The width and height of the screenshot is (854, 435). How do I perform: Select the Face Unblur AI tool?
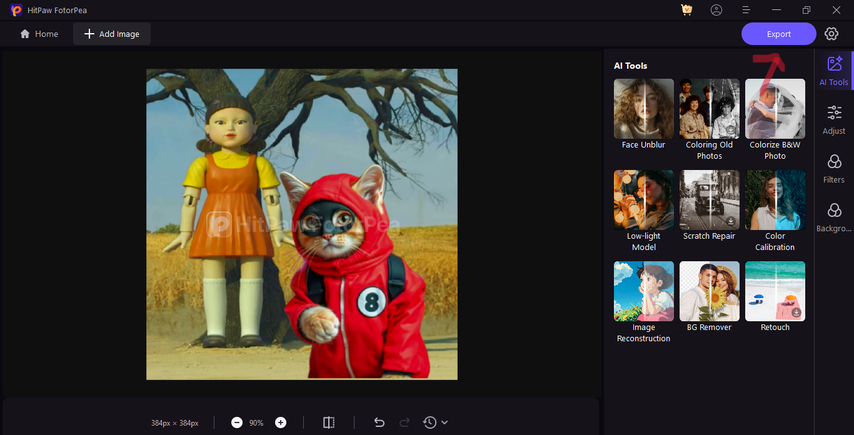(643, 108)
